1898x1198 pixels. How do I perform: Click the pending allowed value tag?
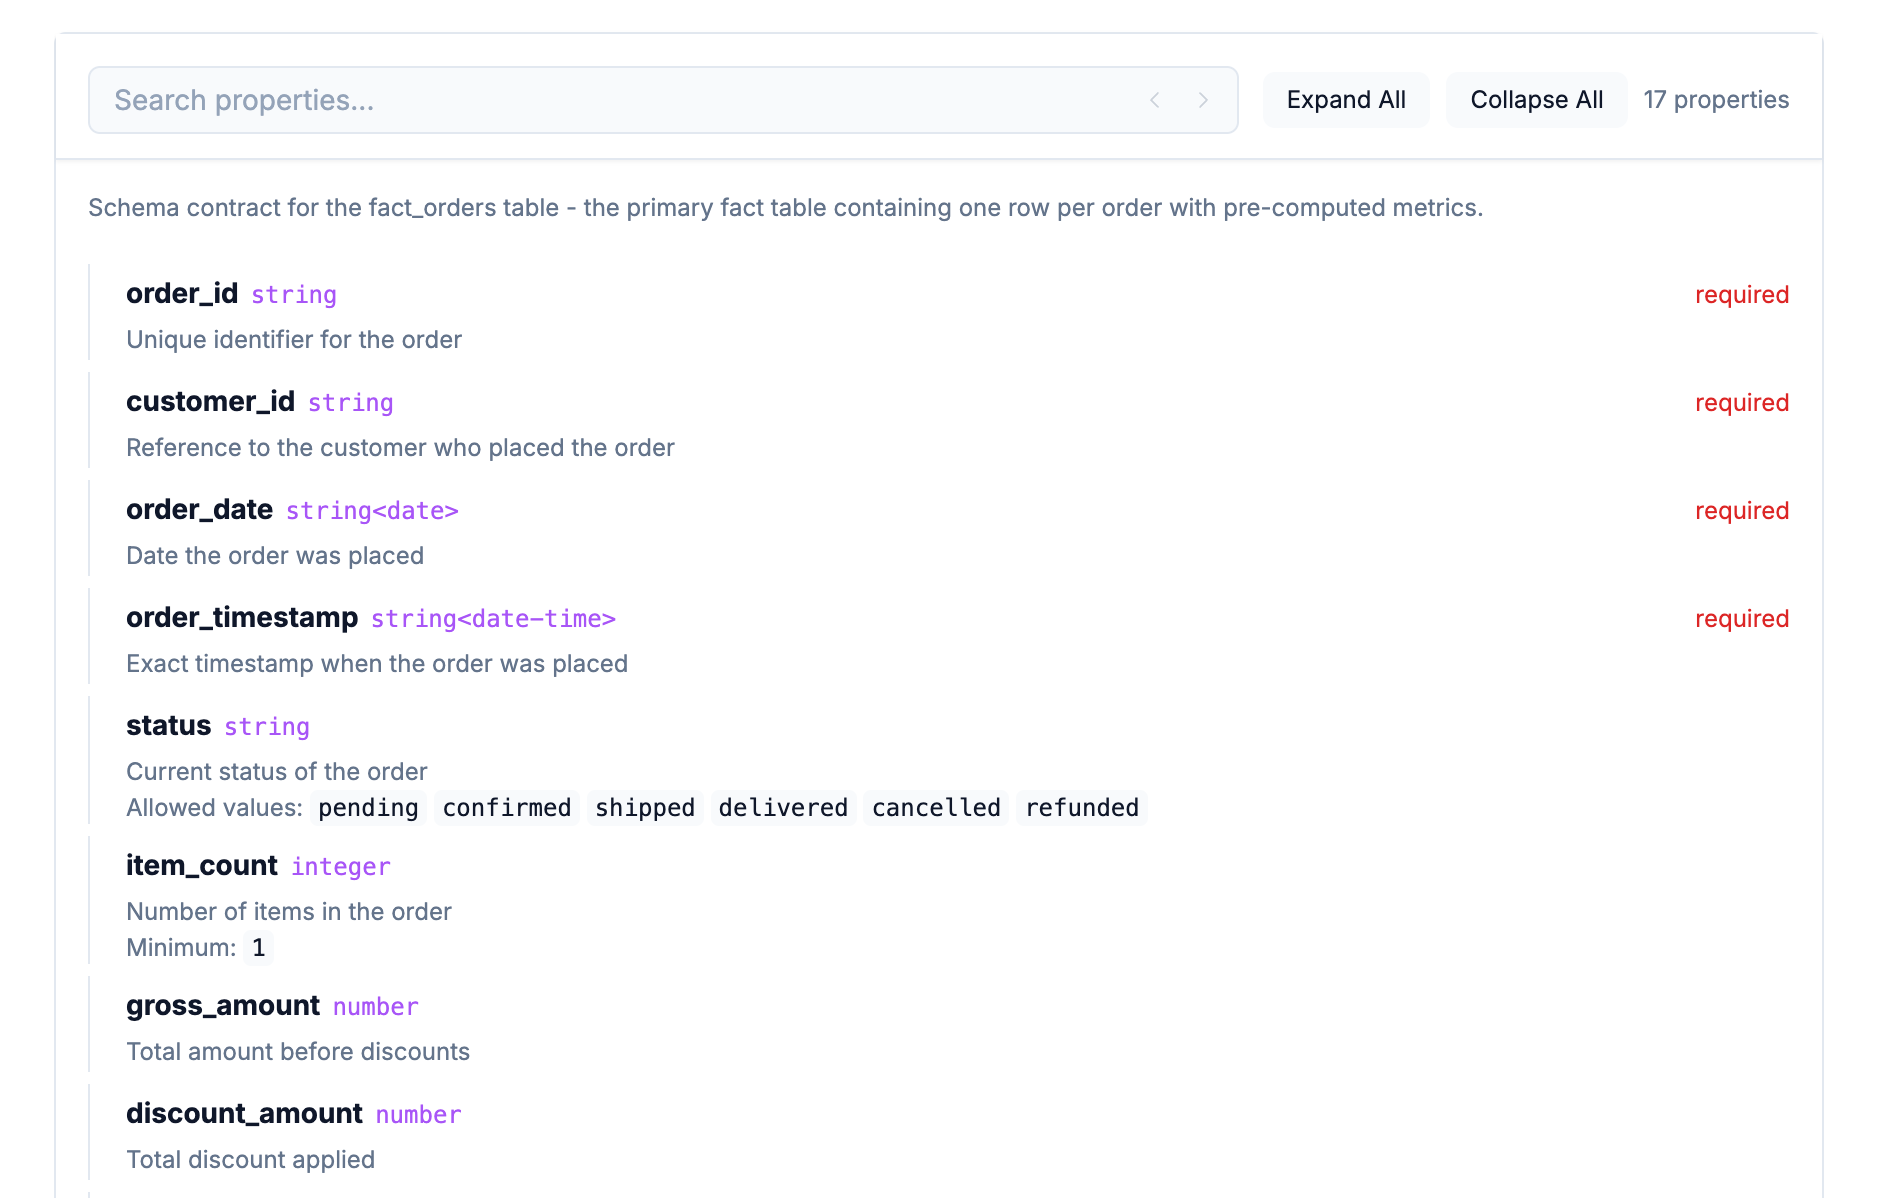pos(368,808)
